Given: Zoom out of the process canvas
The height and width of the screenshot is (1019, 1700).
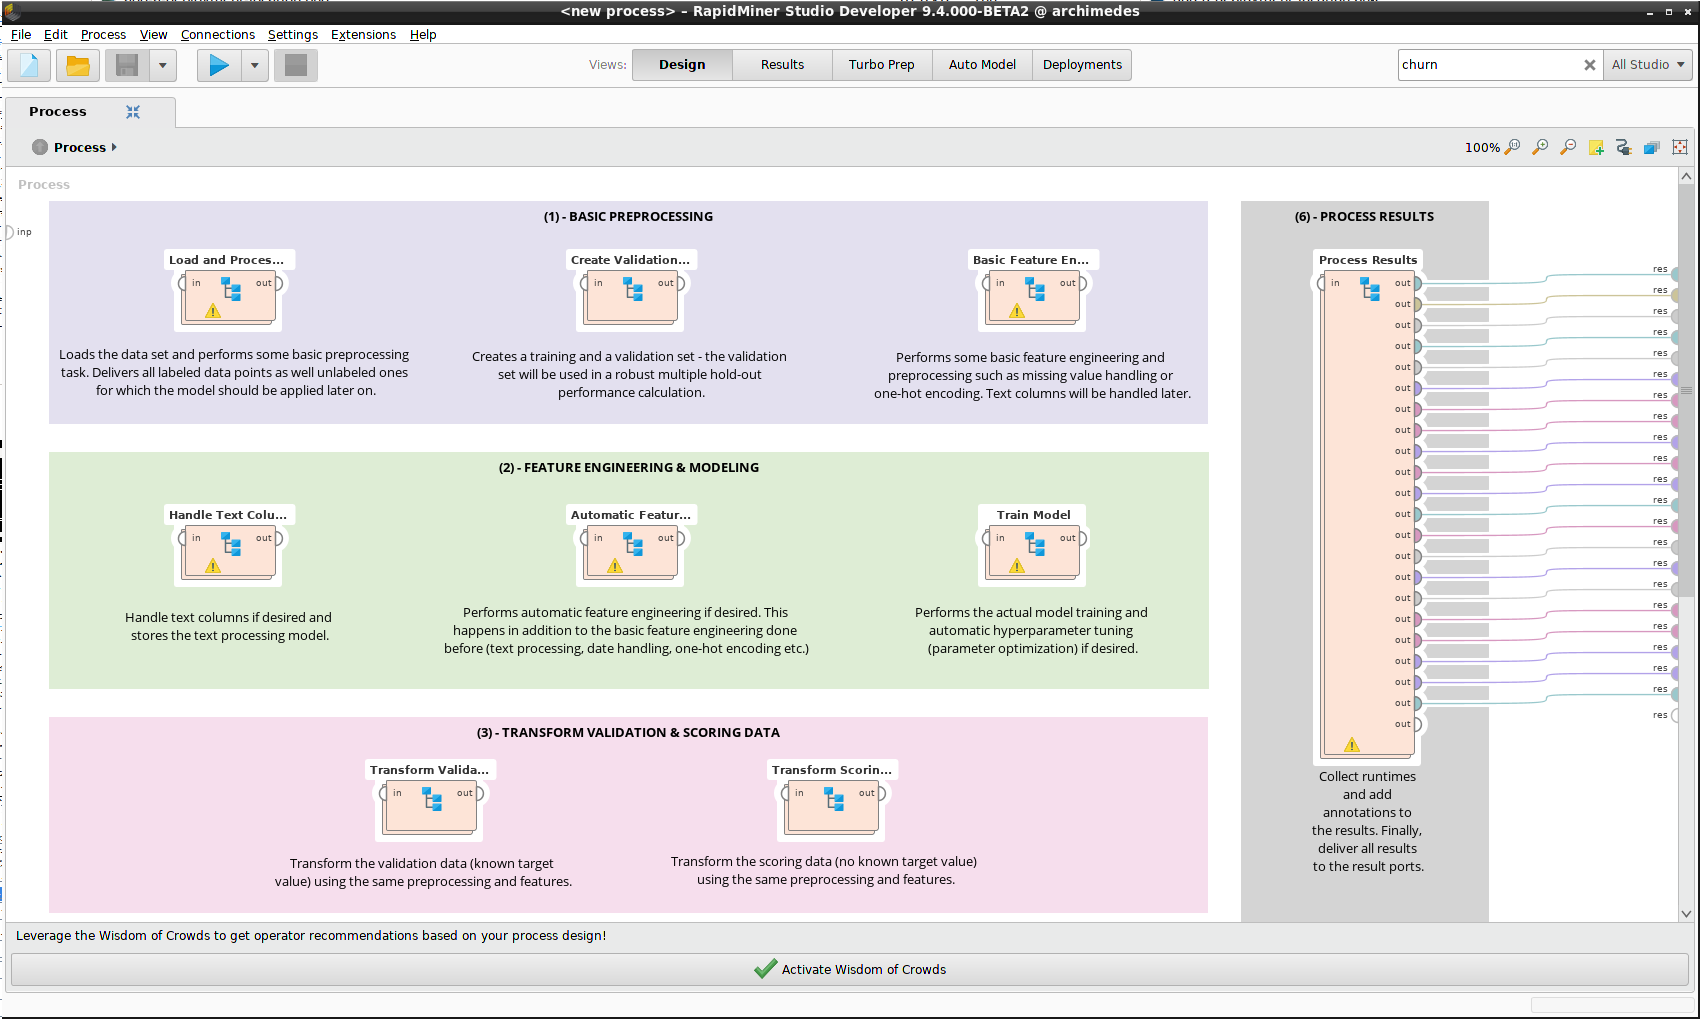Looking at the screenshot, I should point(1568,147).
